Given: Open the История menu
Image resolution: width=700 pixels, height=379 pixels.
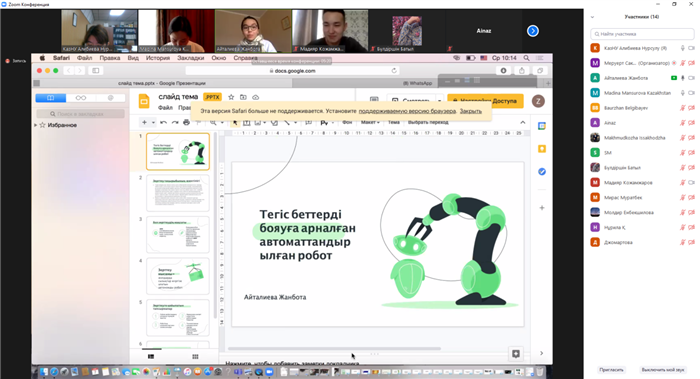Looking at the screenshot, I should tap(158, 58).
